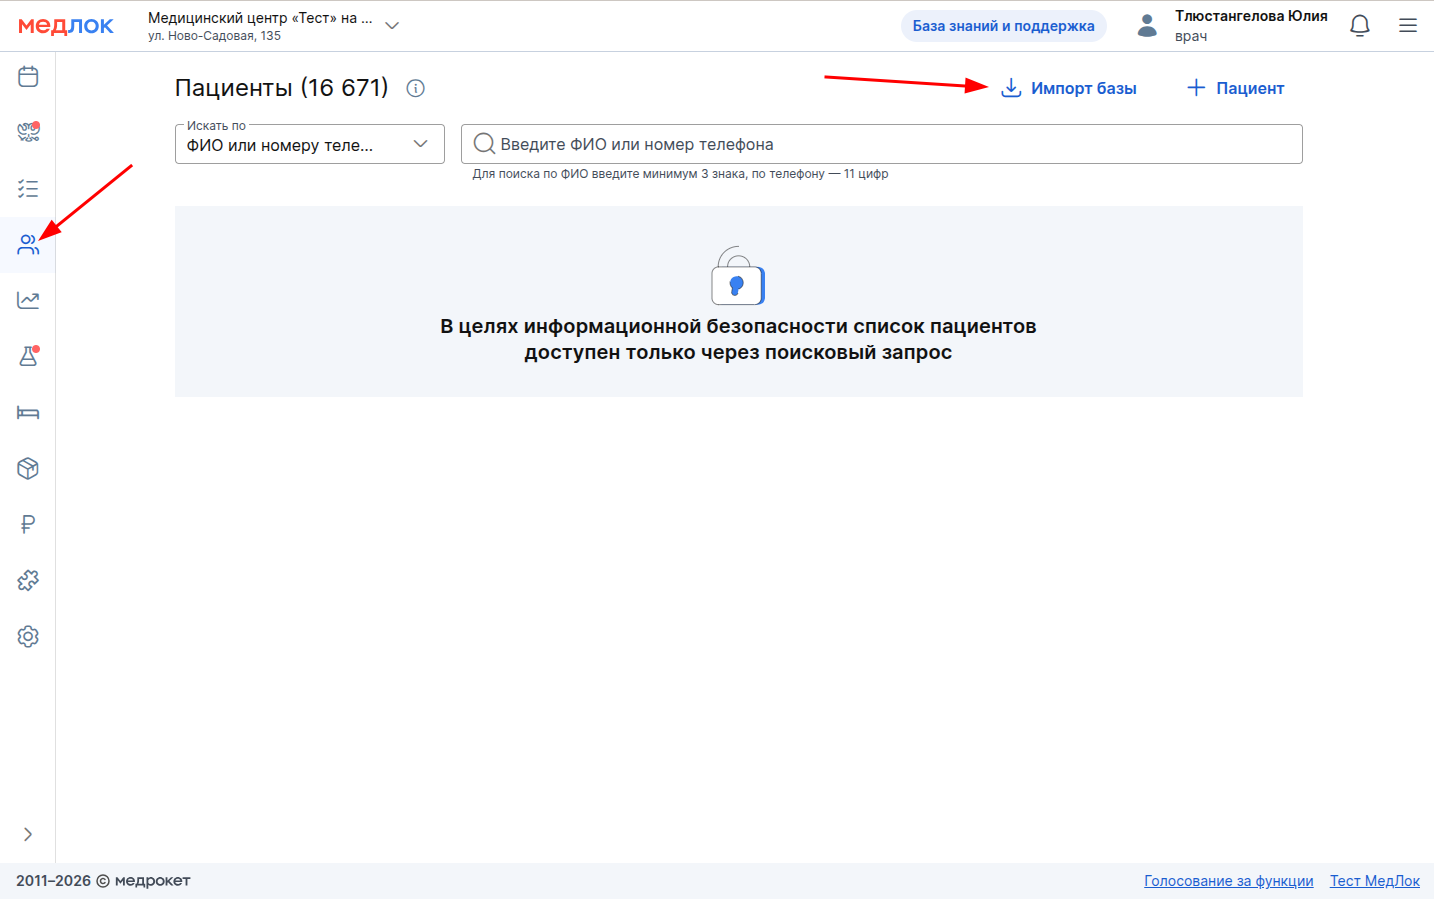1434x899 pixels.
Task: Expand the sidebar with bottom arrow
Action: click(28, 834)
